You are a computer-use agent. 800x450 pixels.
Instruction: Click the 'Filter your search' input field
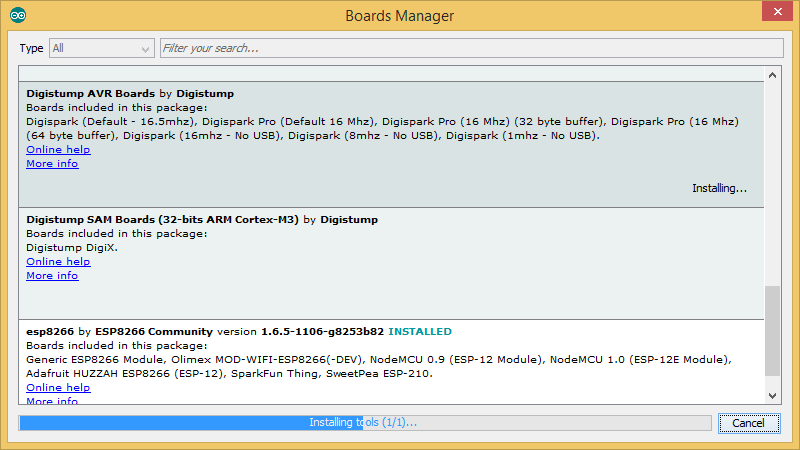pos(470,48)
